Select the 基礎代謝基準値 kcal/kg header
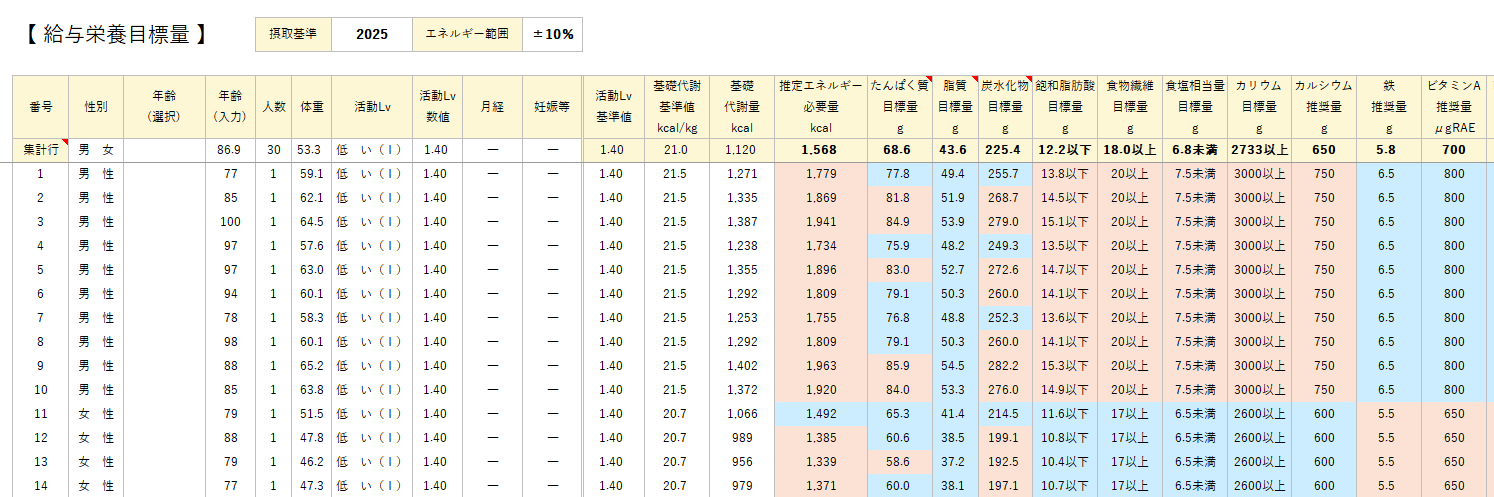Screen dimensions: 1494x497 click(x=675, y=106)
